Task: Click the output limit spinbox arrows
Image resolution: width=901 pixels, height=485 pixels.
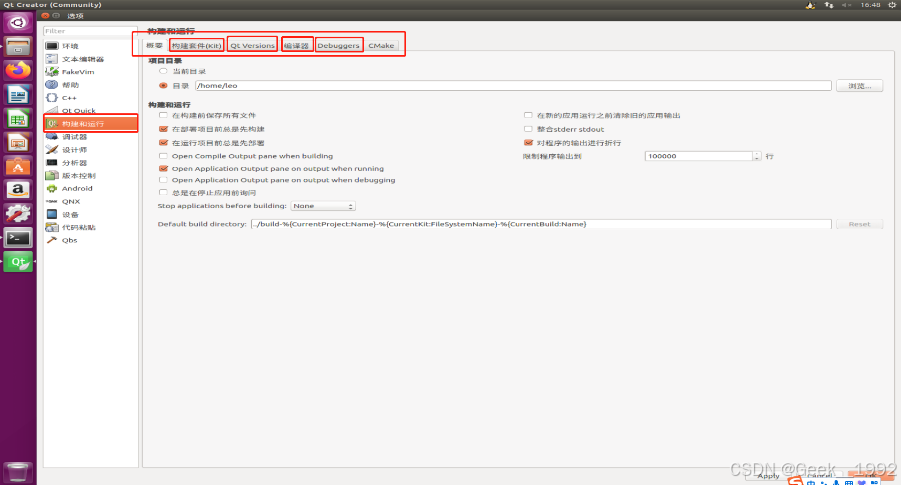Action: [757, 156]
